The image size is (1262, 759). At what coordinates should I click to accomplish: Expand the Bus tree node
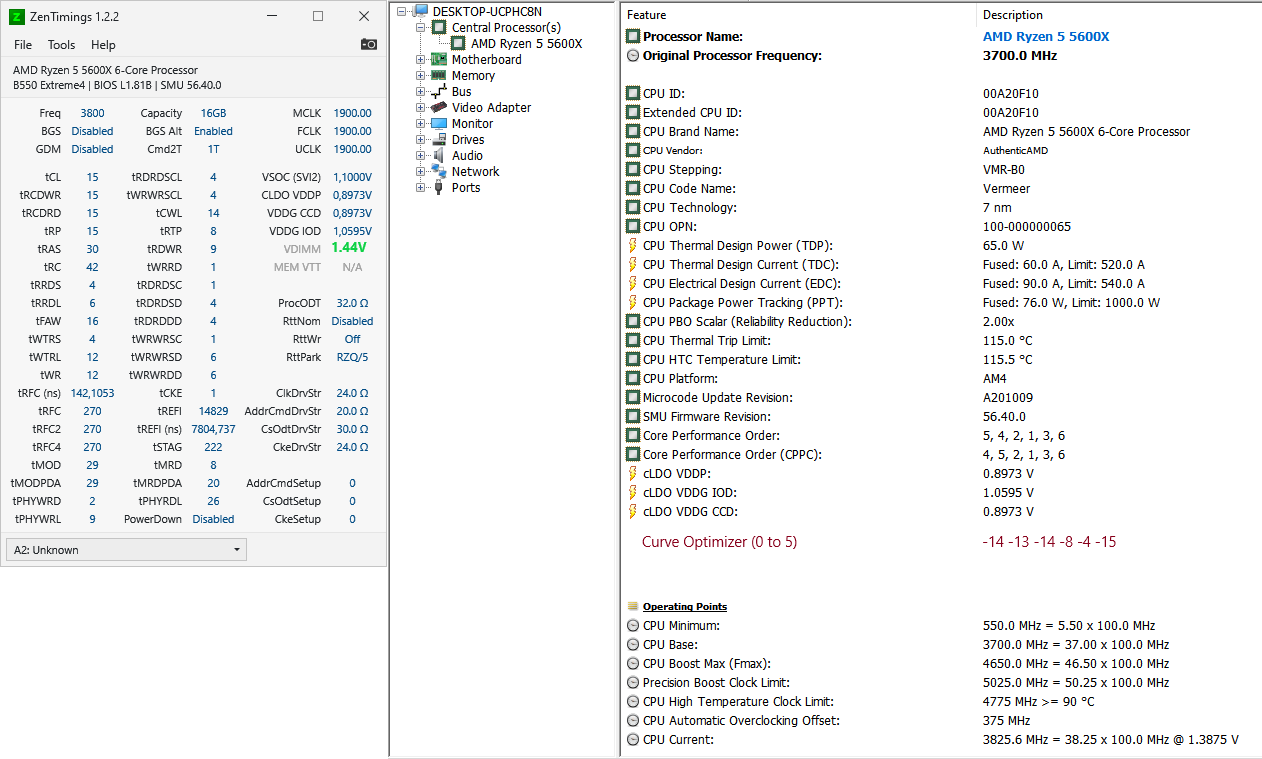pos(421,91)
